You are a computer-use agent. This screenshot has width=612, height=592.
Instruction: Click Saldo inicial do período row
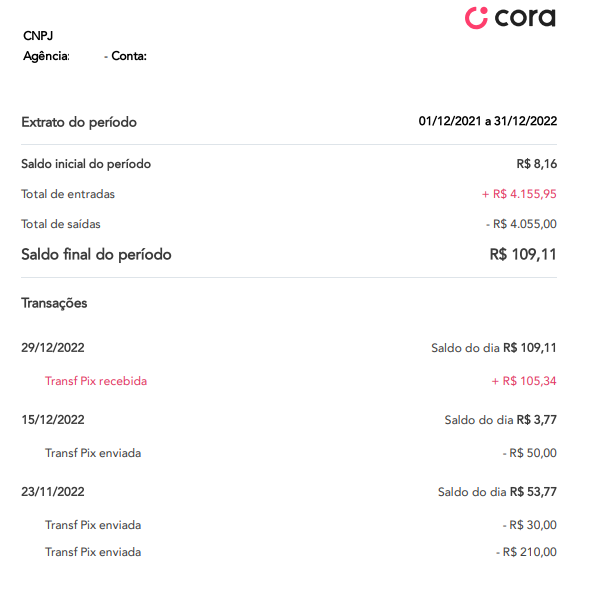pyautogui.click(x=289, y=164)
